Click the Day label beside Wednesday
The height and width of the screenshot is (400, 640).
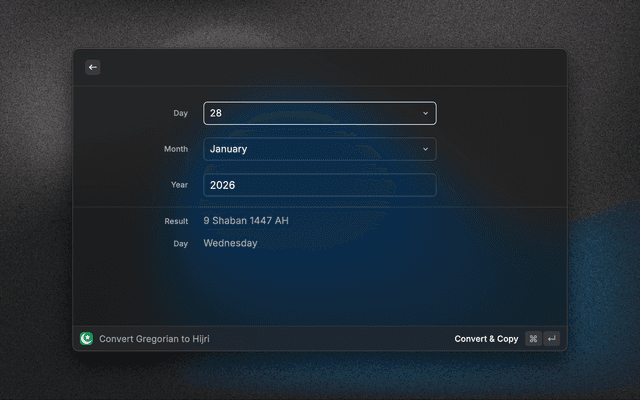click(180, 243)
